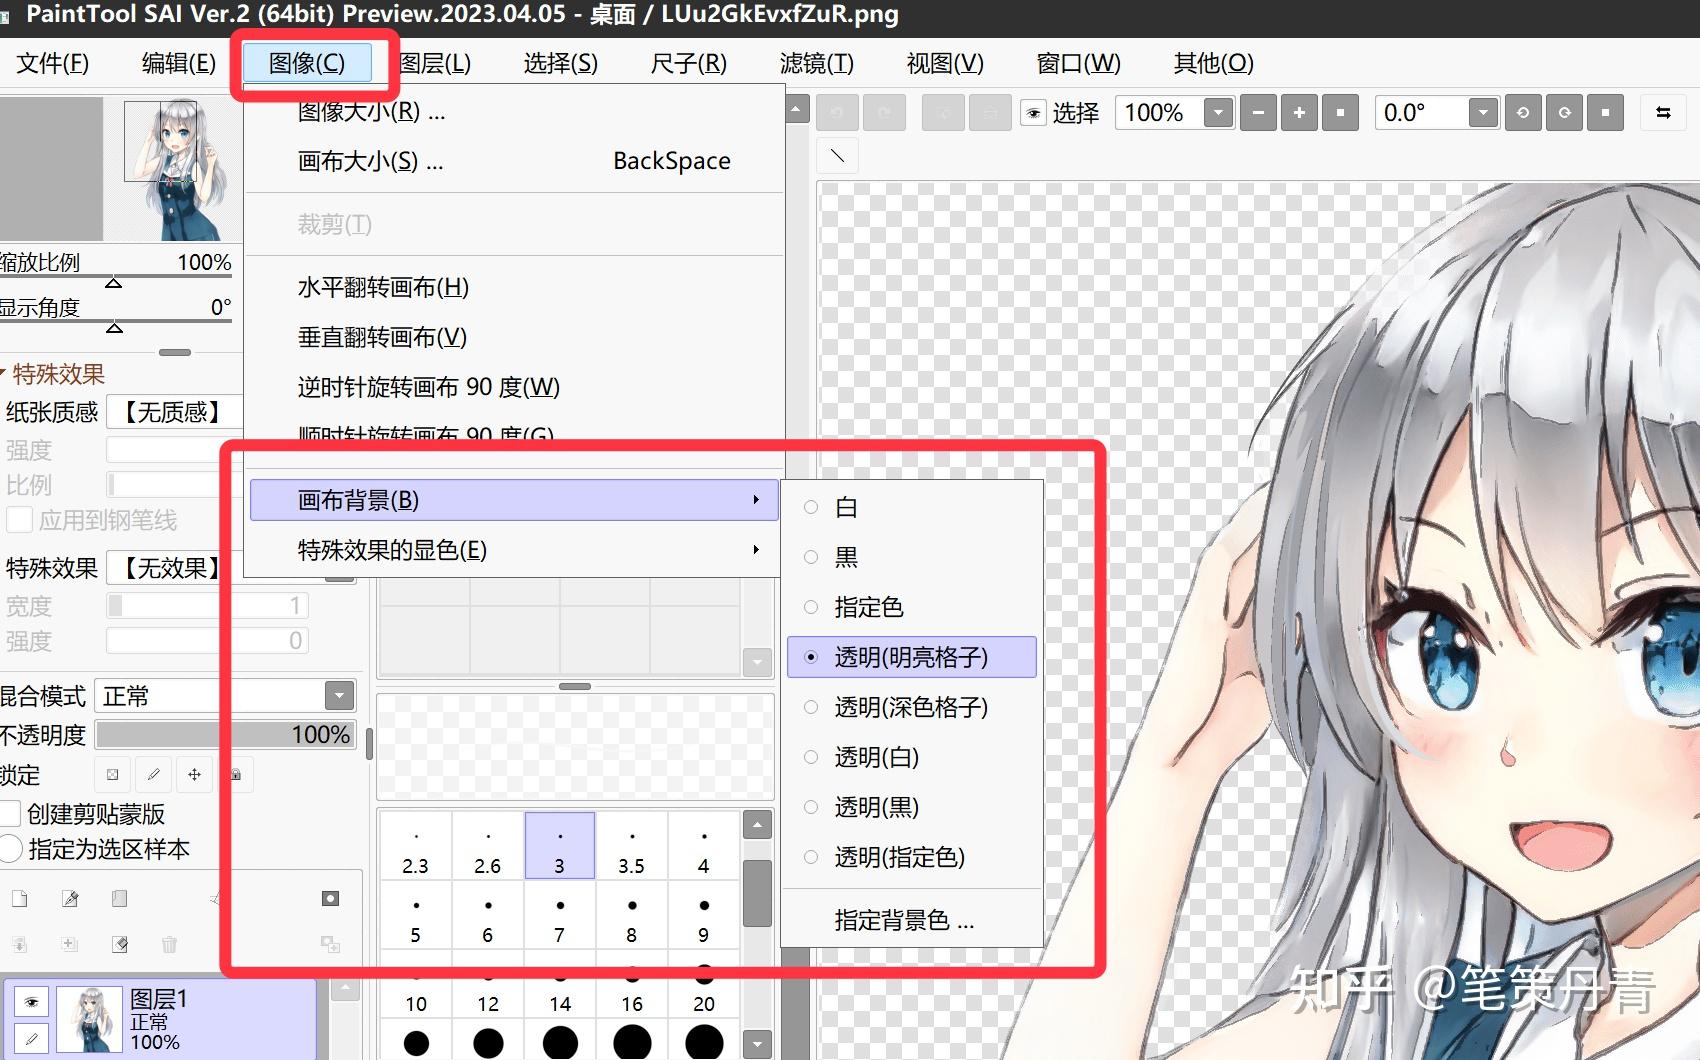Reset rotation square button after rotate icons

(x=1605, y=113)
